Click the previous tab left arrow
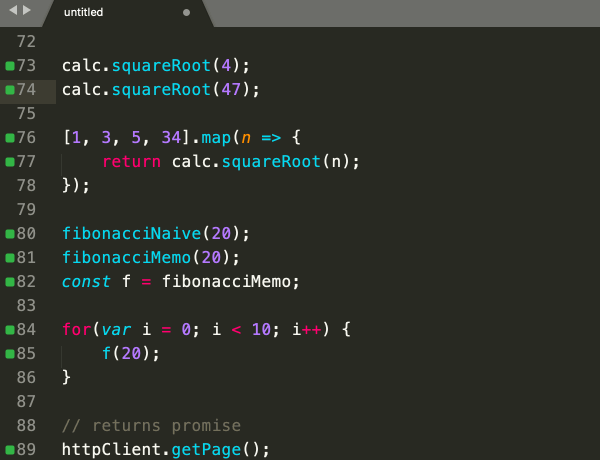This screenshot has width=600, height=460. tap(13, 10)
